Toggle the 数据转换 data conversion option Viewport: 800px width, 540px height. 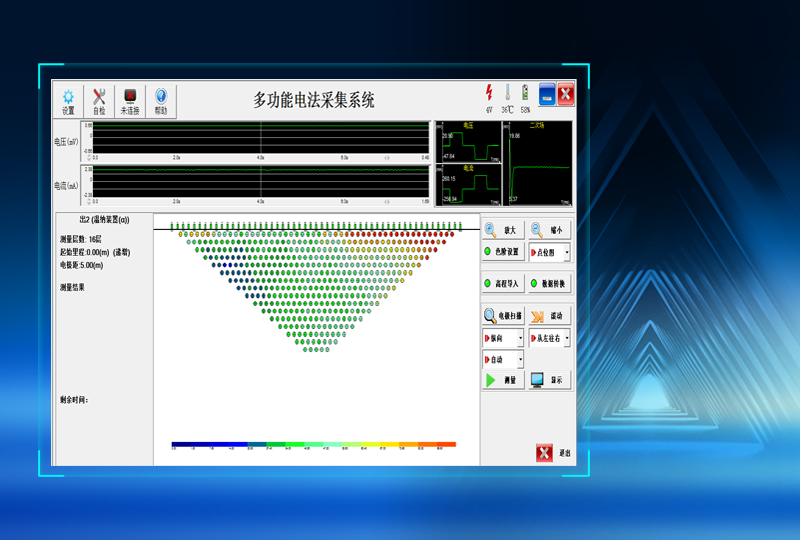point(549,284)
